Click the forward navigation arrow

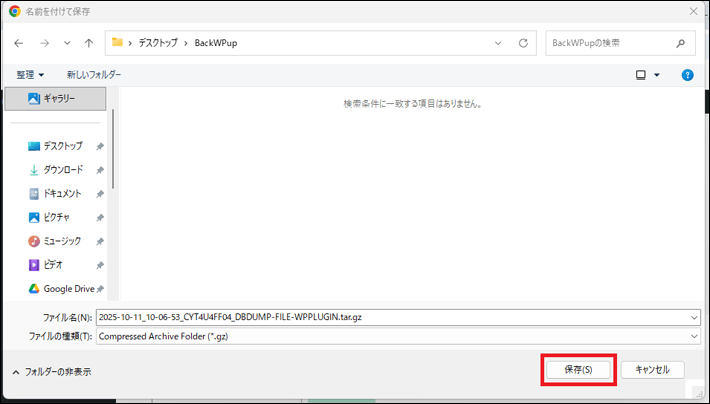pyautogui.click(x=43, y=43)
